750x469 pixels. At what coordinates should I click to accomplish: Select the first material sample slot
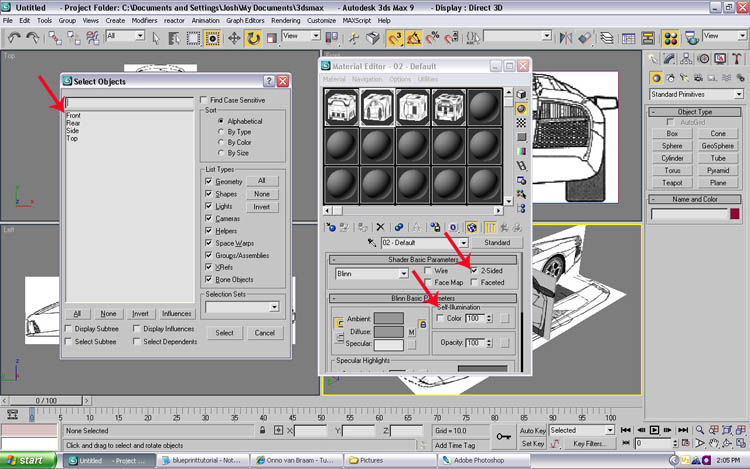point(343,106)
